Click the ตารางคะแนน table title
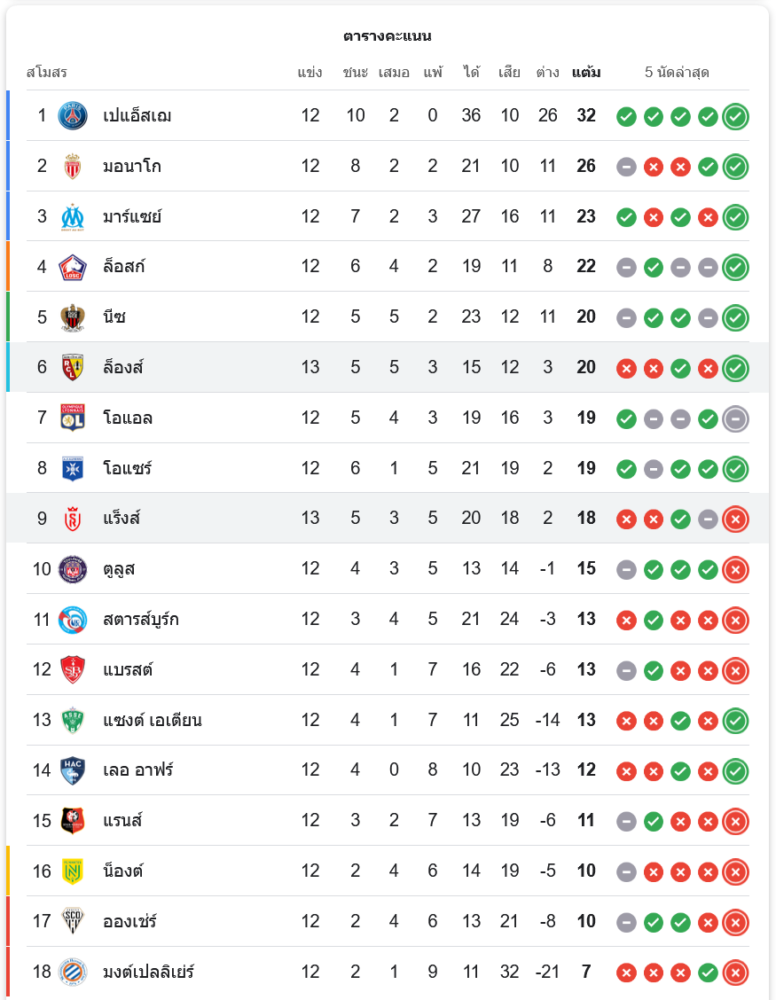Screen dimensions: 776x1000 click(x=387, y=36)
